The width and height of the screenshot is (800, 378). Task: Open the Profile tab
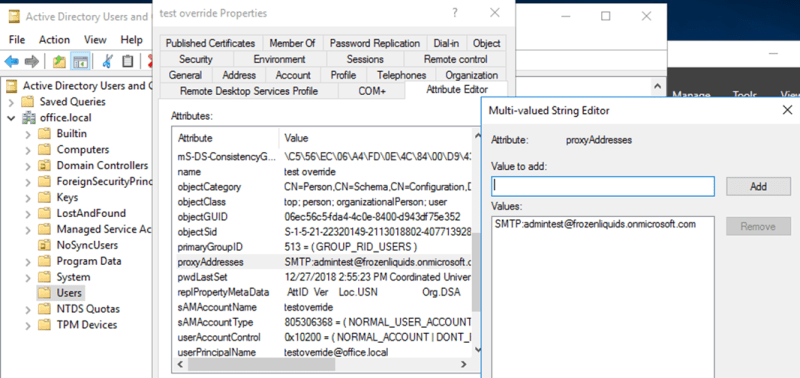(x=343, y=75)
